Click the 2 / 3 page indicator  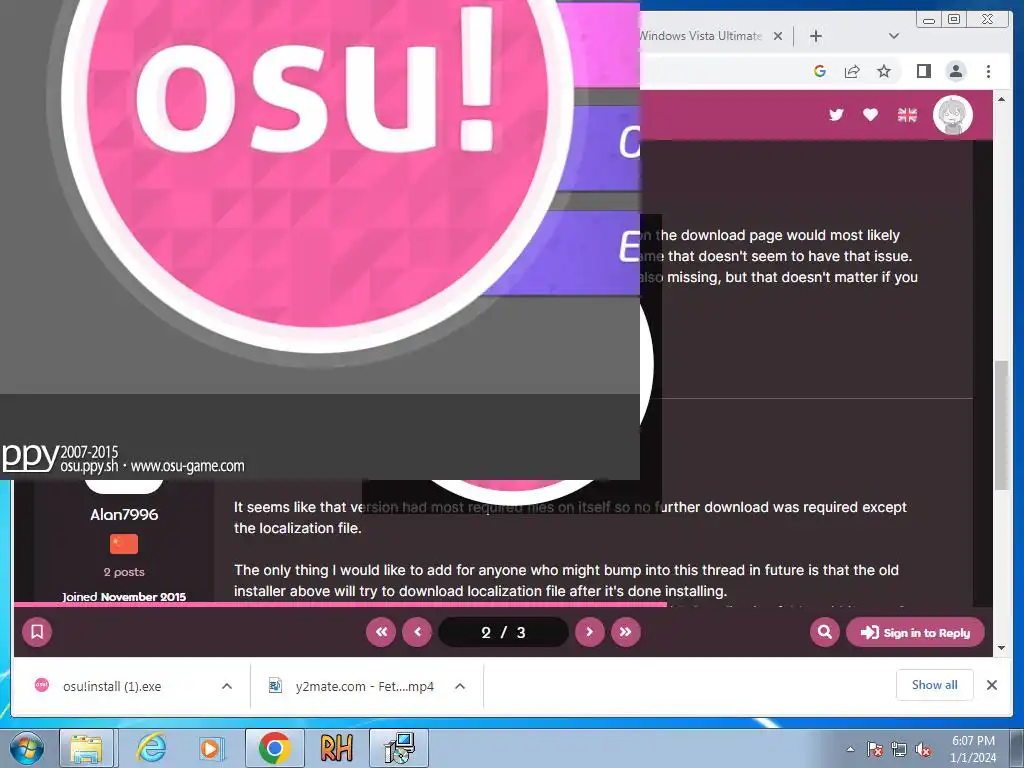503,632
